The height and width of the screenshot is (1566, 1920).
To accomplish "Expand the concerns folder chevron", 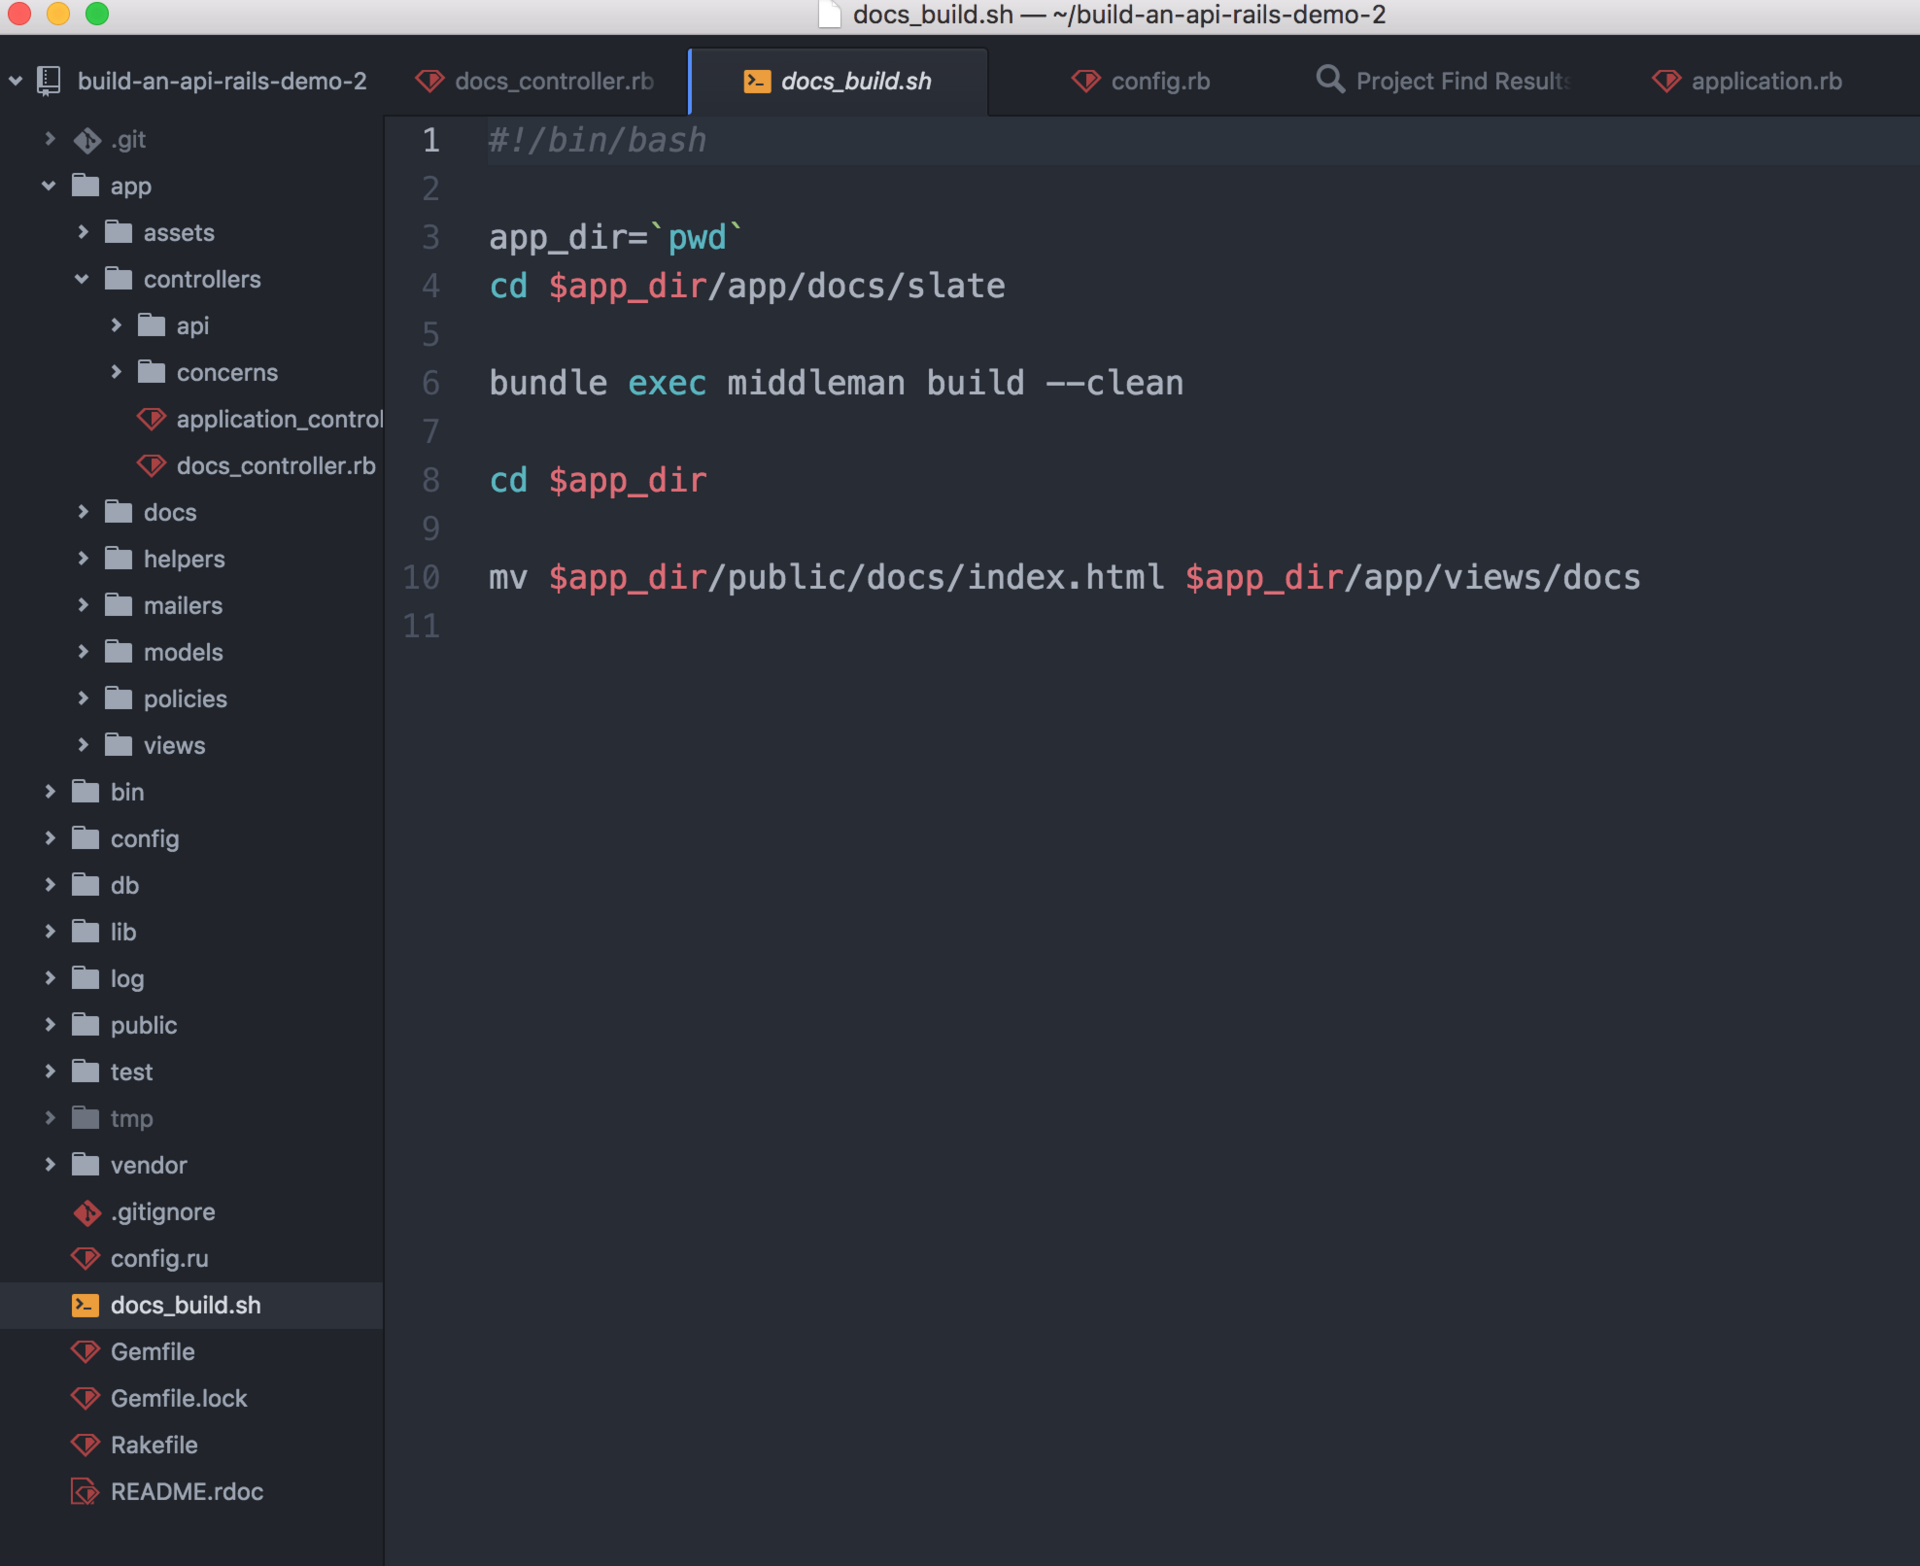I will click(116, 372).
